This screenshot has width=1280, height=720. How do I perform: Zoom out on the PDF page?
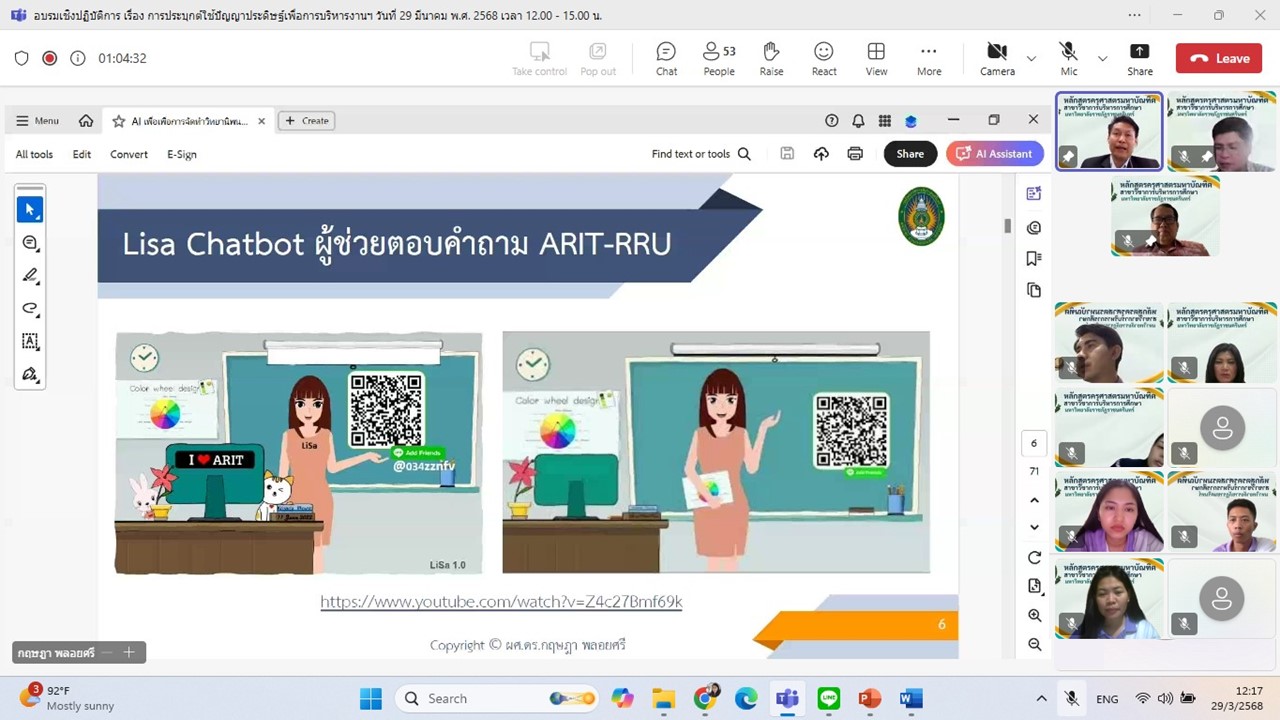click(x=1034, y=644)
